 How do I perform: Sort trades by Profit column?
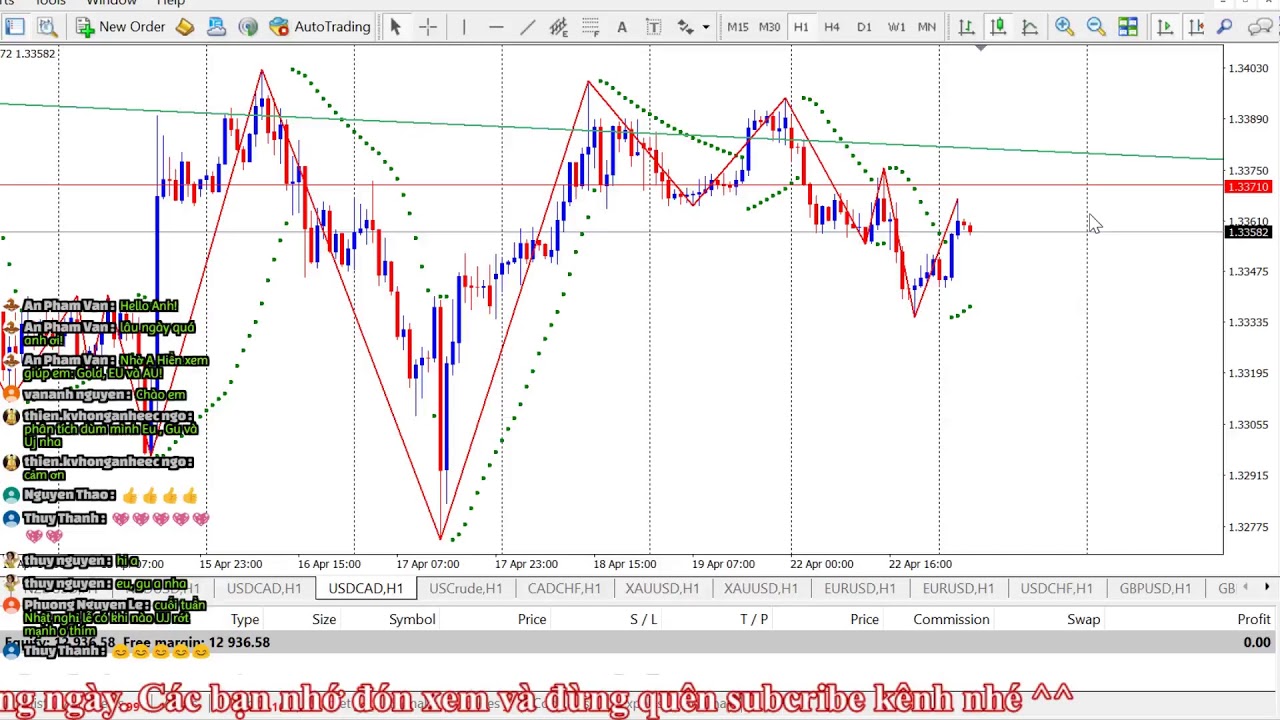[x=1254, y=619]
